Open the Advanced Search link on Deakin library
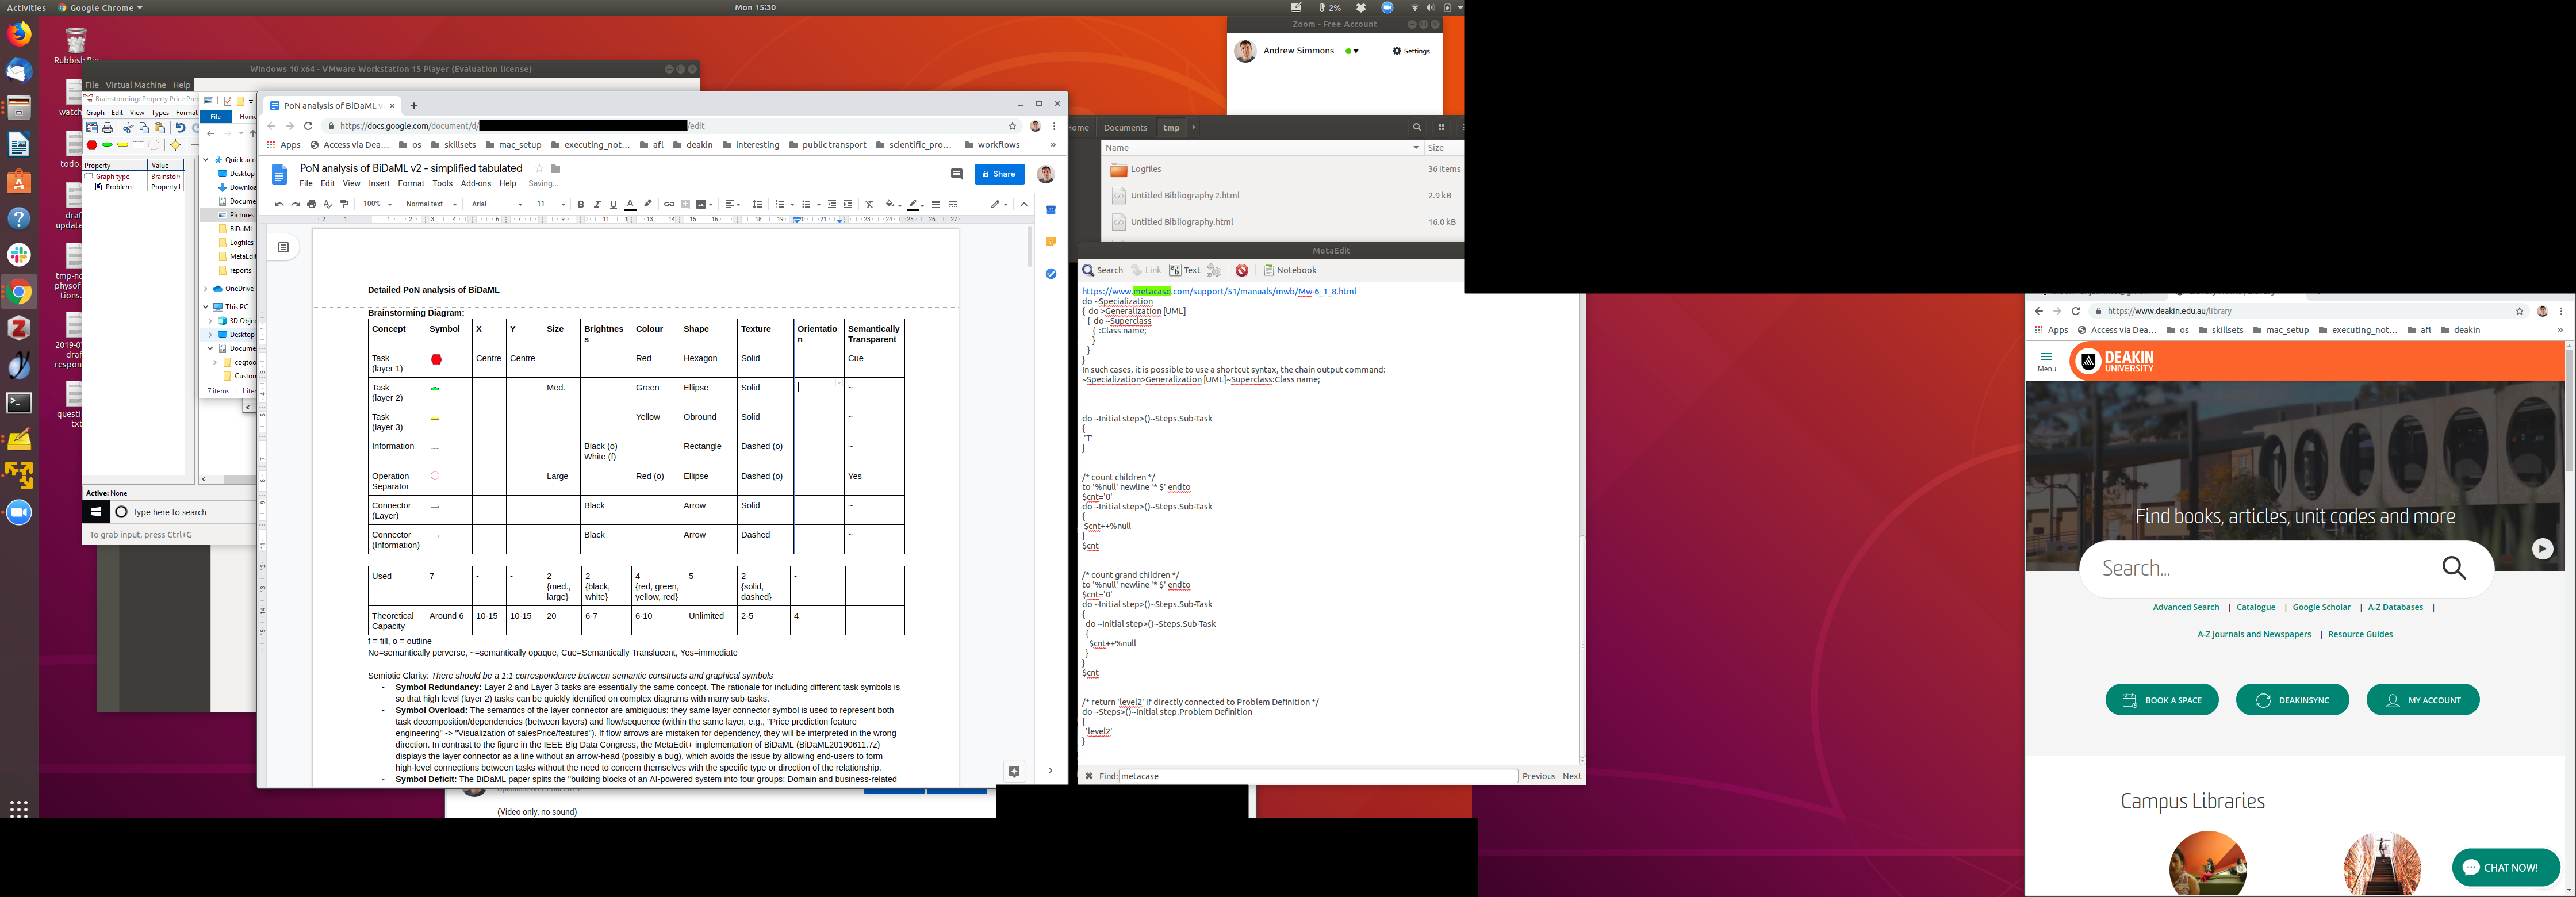Screen dimensions: 2576x897 point(2185,607)
